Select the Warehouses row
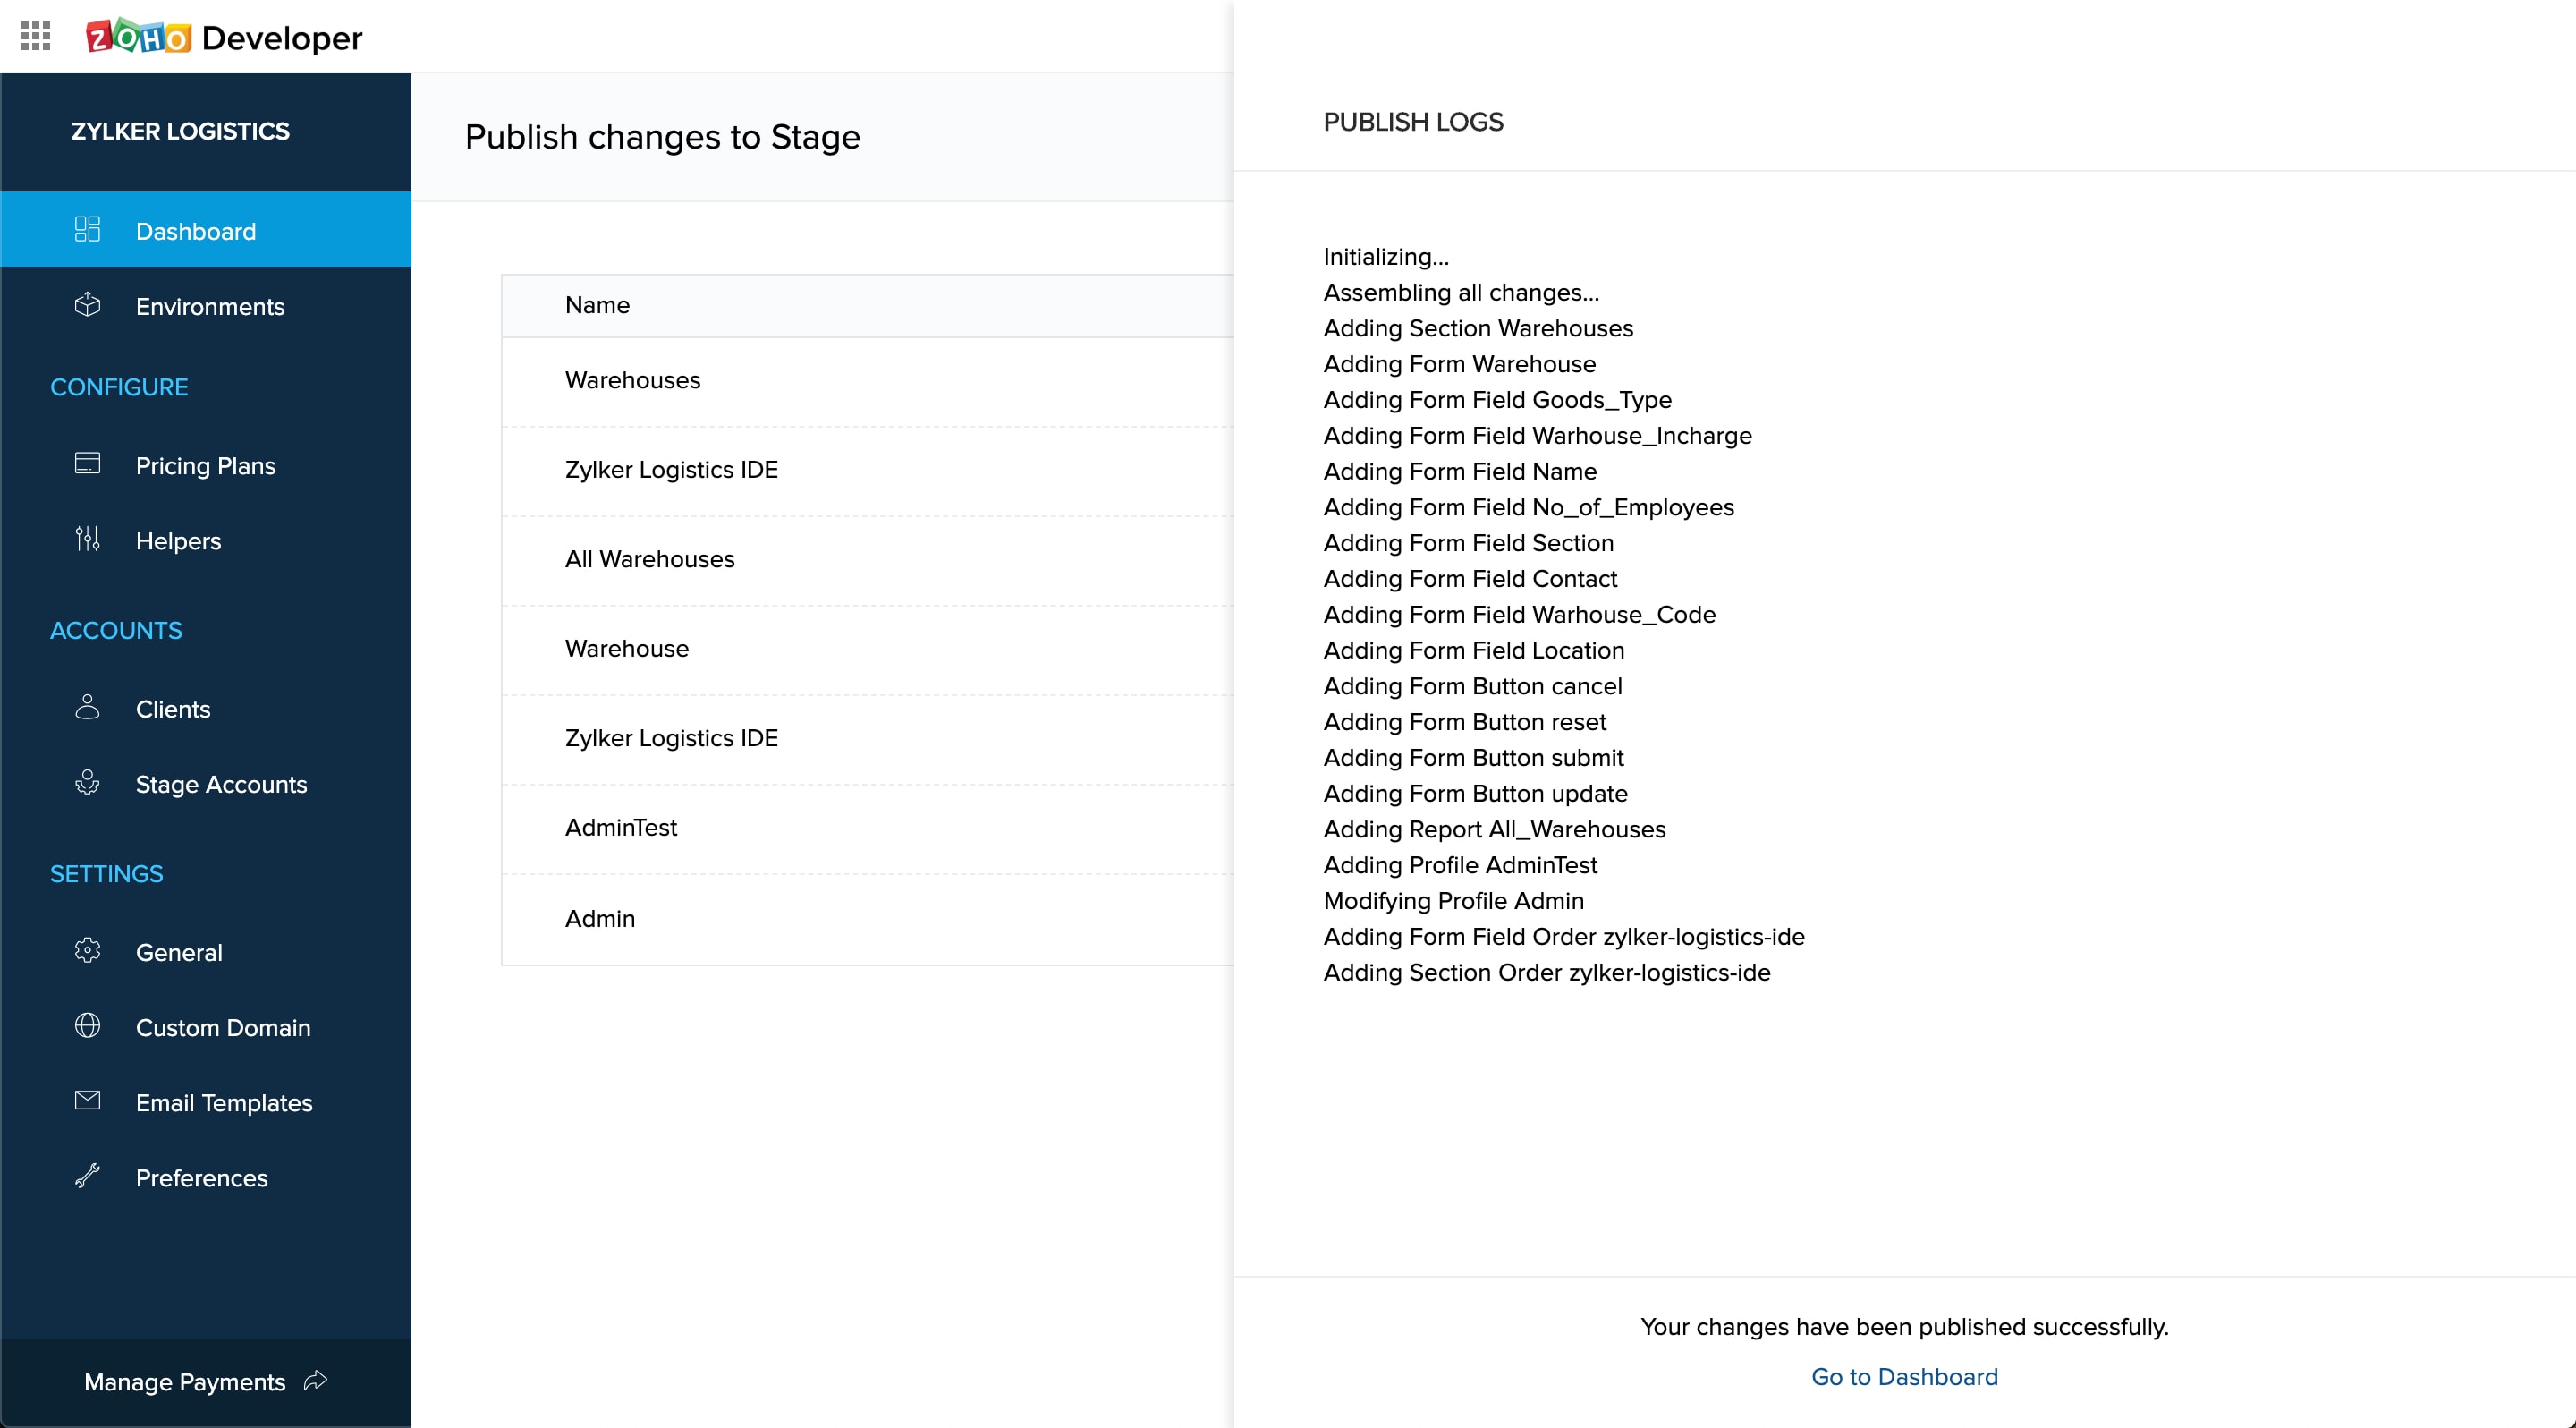2576x1428 pixels. [x=868, y=381]
